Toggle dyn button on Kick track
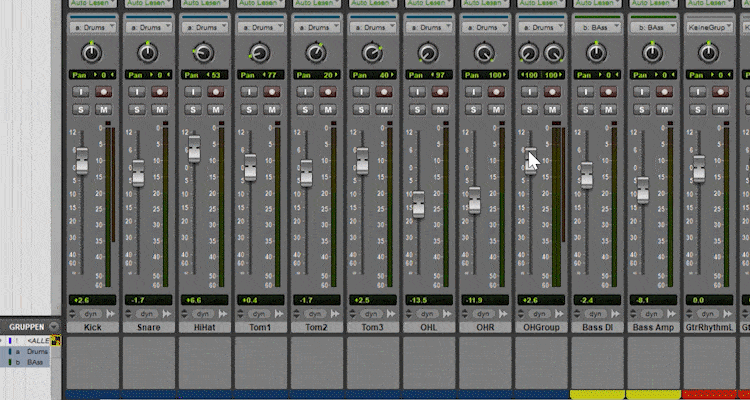This screenshot has width=750, height=400. [90, 314]
